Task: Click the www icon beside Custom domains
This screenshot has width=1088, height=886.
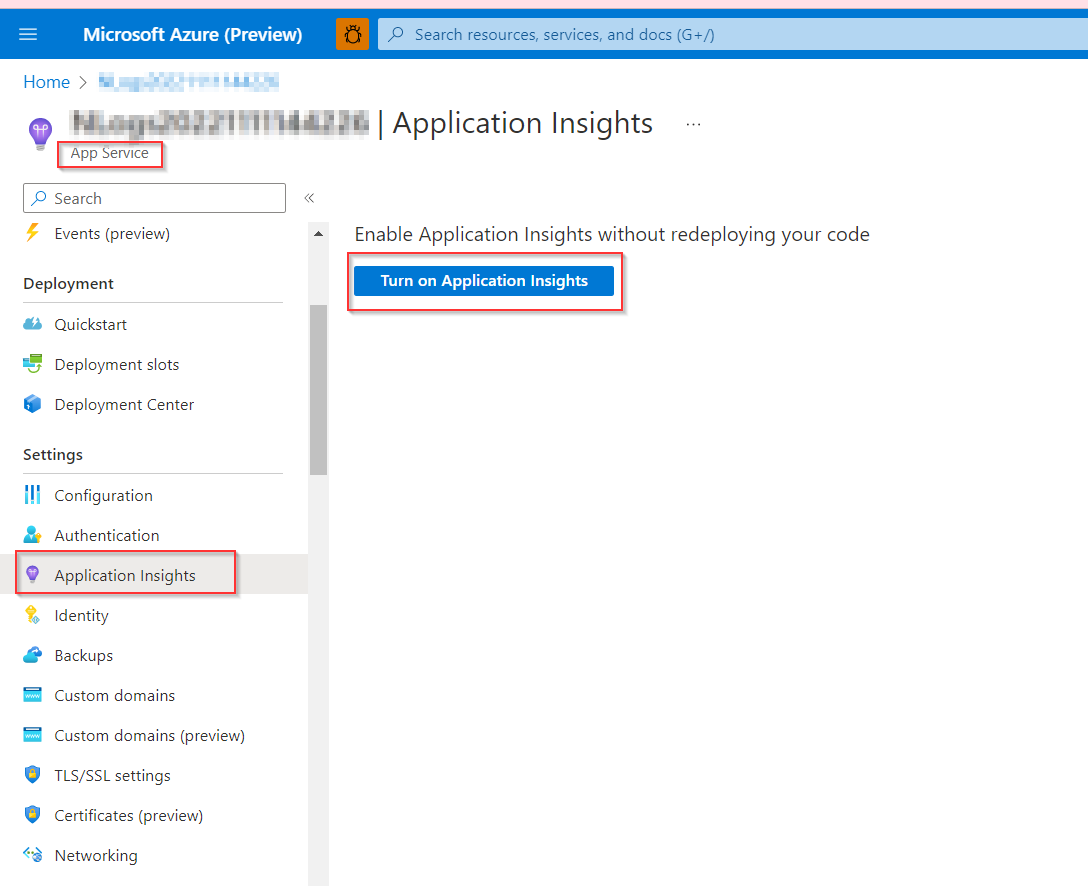Action: (x=33, y=695)
